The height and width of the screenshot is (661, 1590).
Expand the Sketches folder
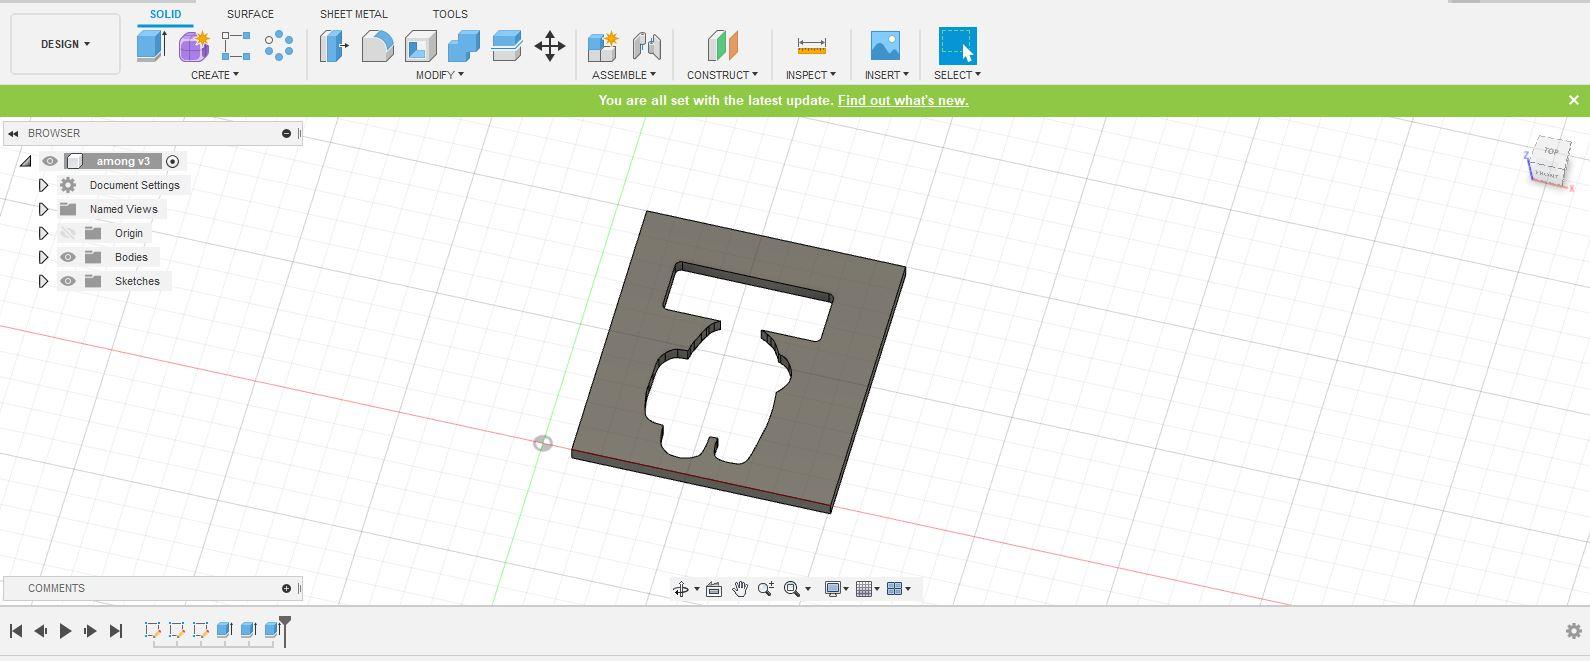point(43,281)
